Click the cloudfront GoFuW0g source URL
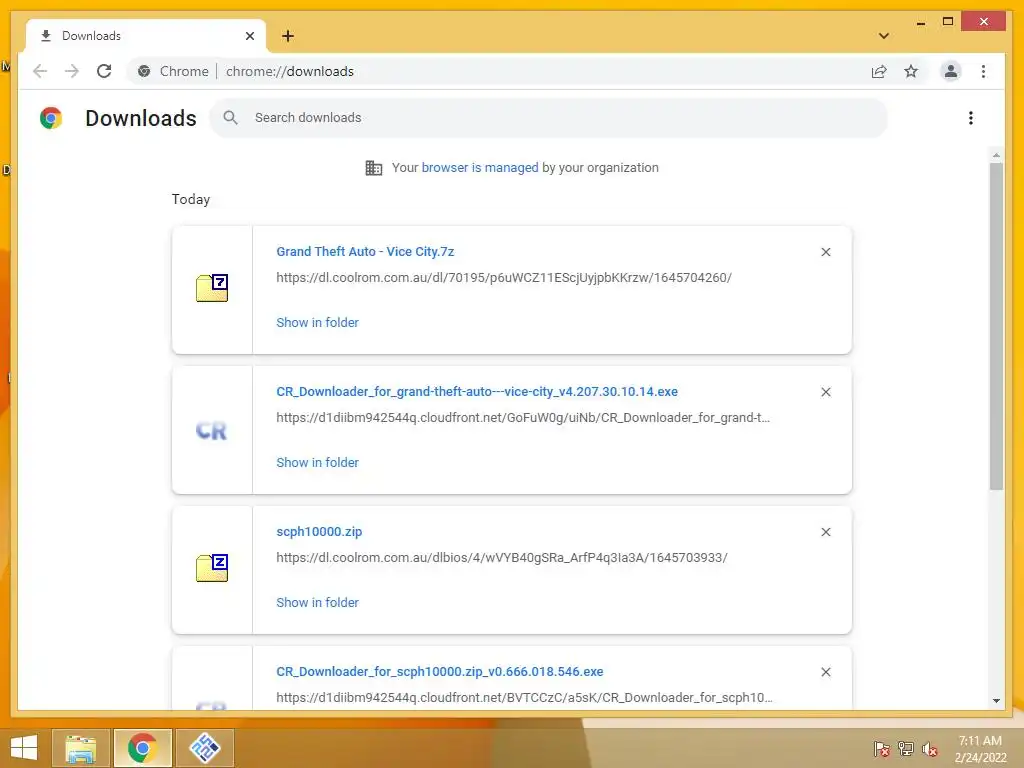This screenshot has width=1024, height=768. click(x=523, y=418)
